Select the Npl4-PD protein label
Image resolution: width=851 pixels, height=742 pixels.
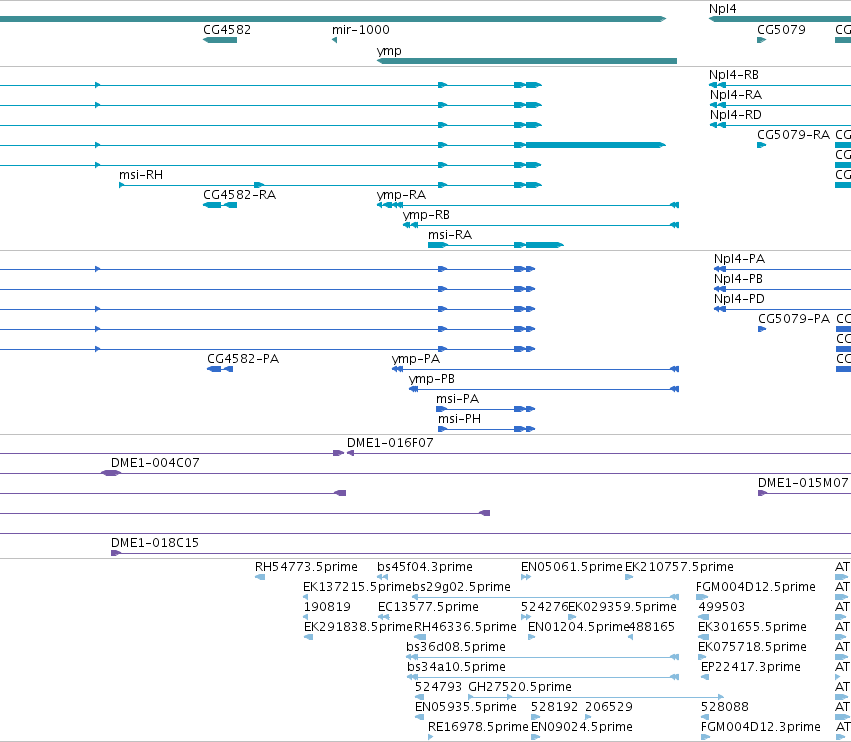pos(739,299)
